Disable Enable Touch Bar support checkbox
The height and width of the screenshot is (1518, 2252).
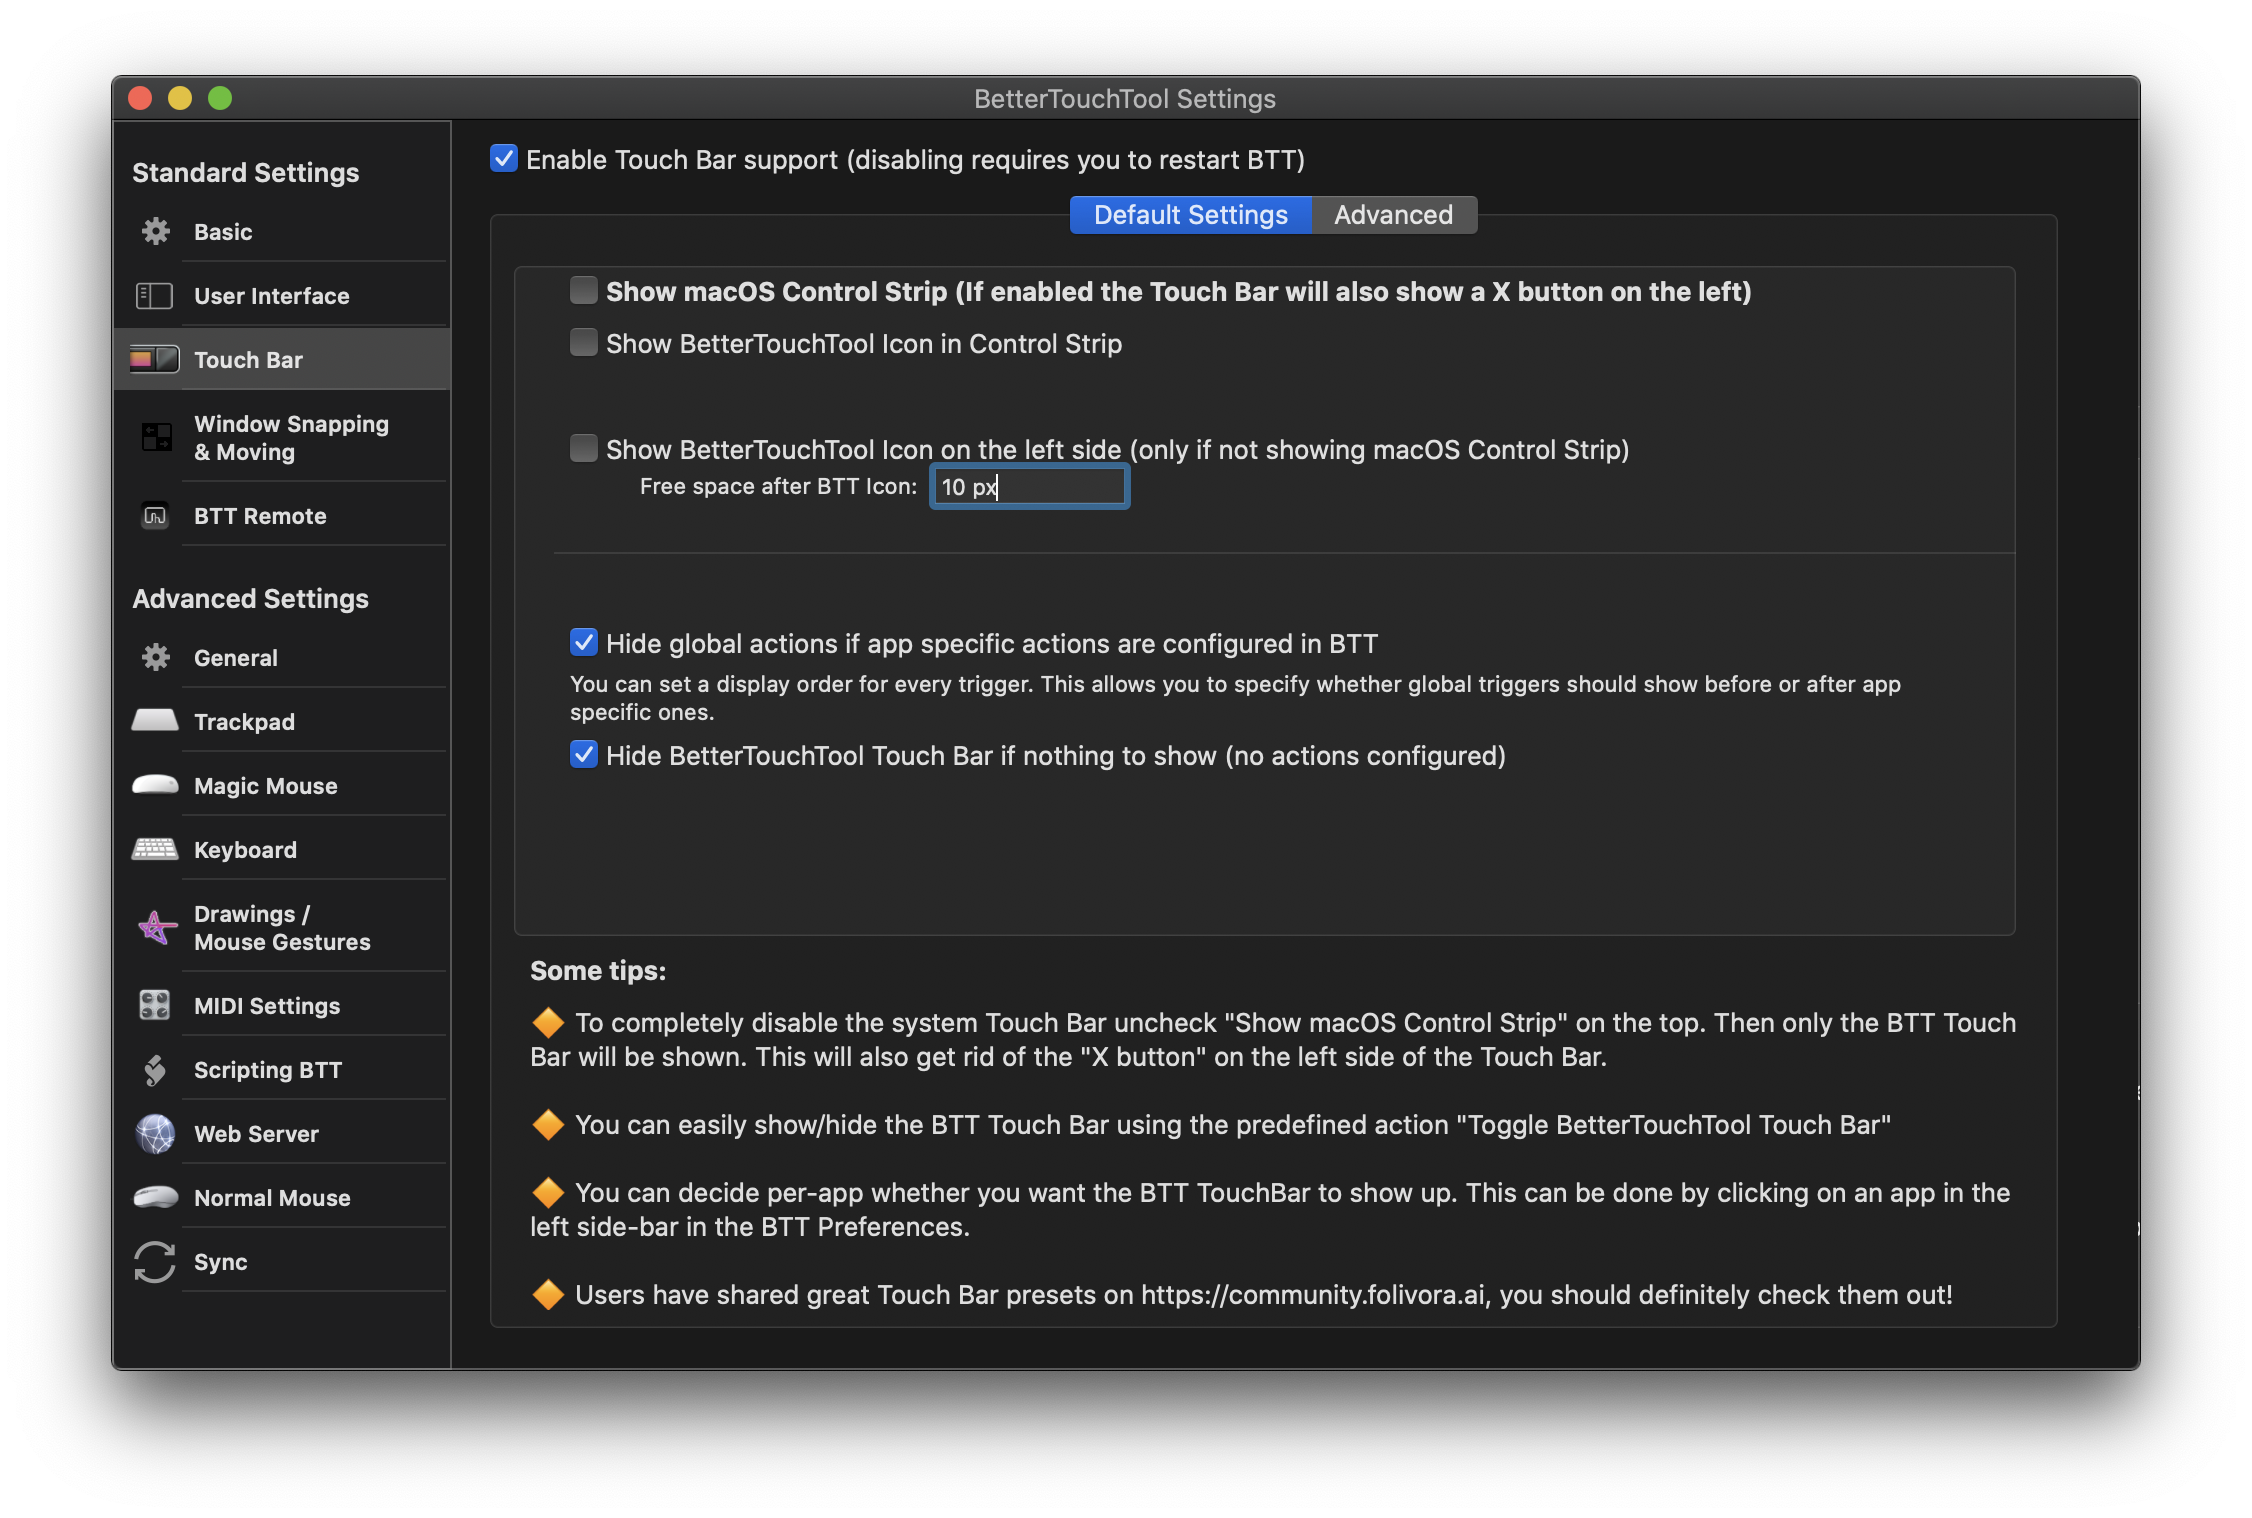[504, 159]
